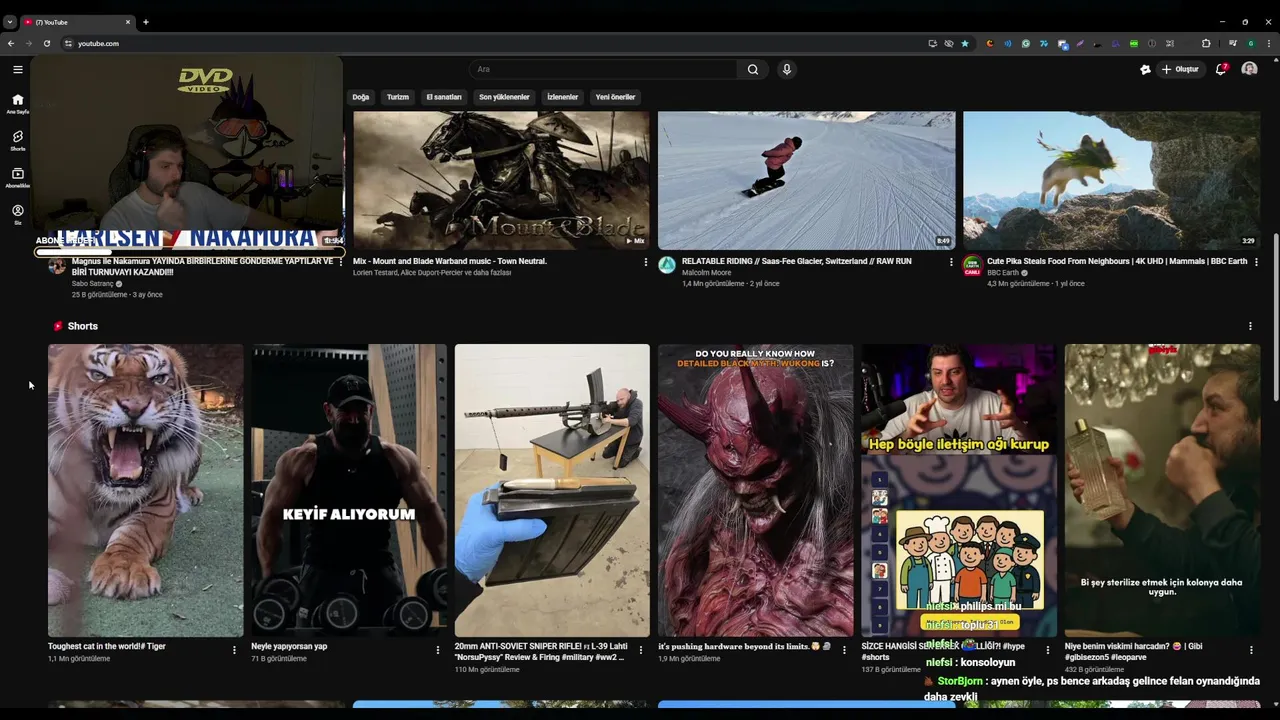Open Abonelikler subscriptions in the sidebar
Image resolution: width=1280 pixels, height=720 pixels.
point(18,177)
